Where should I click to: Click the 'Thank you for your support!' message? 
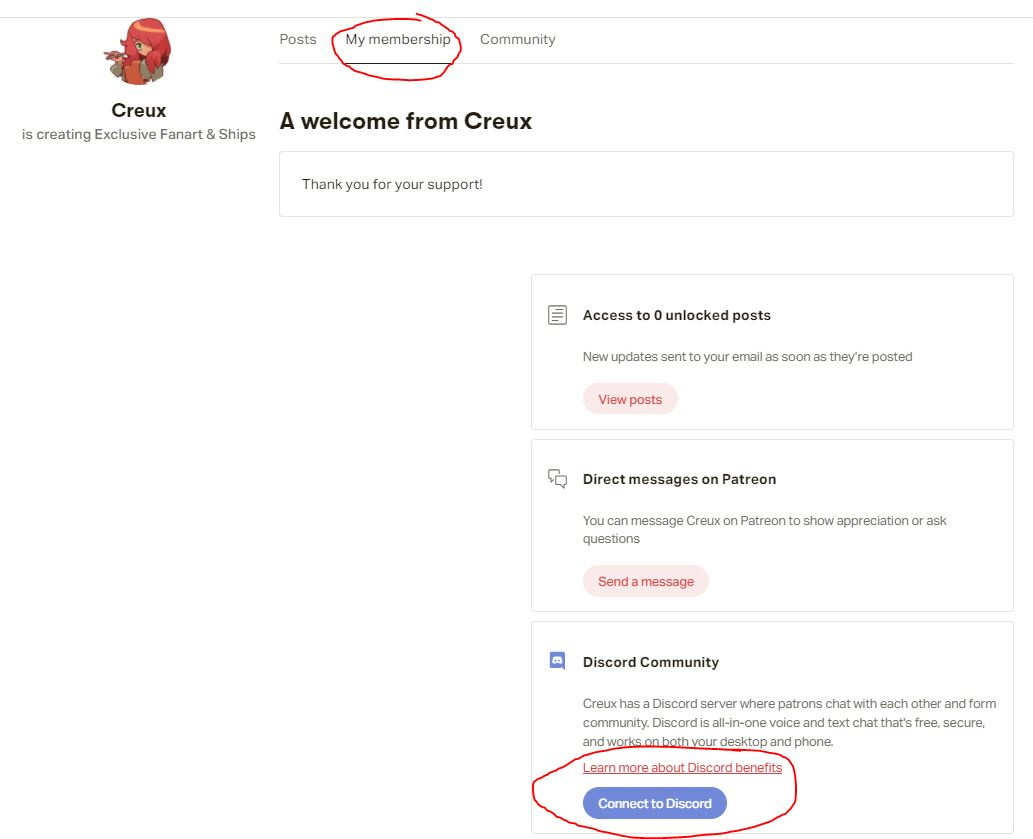[392, 184]
